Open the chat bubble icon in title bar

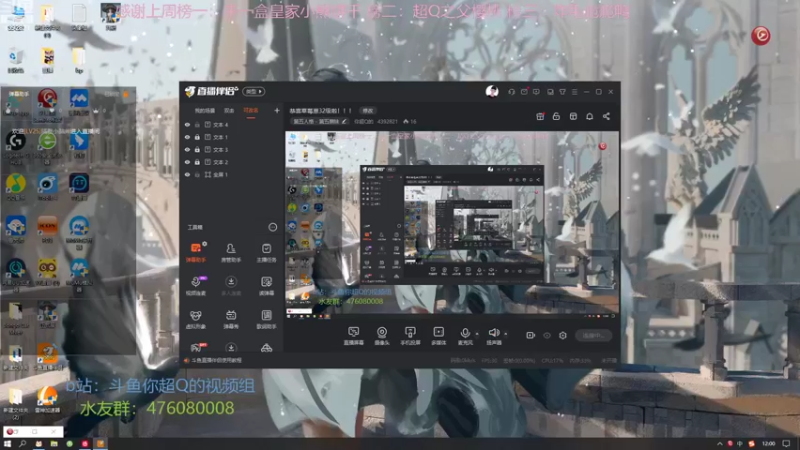536,92
